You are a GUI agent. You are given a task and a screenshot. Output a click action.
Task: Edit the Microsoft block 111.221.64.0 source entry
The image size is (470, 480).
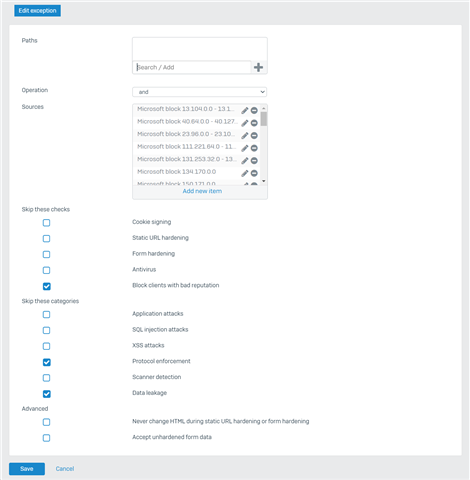[x=245, y=148]
